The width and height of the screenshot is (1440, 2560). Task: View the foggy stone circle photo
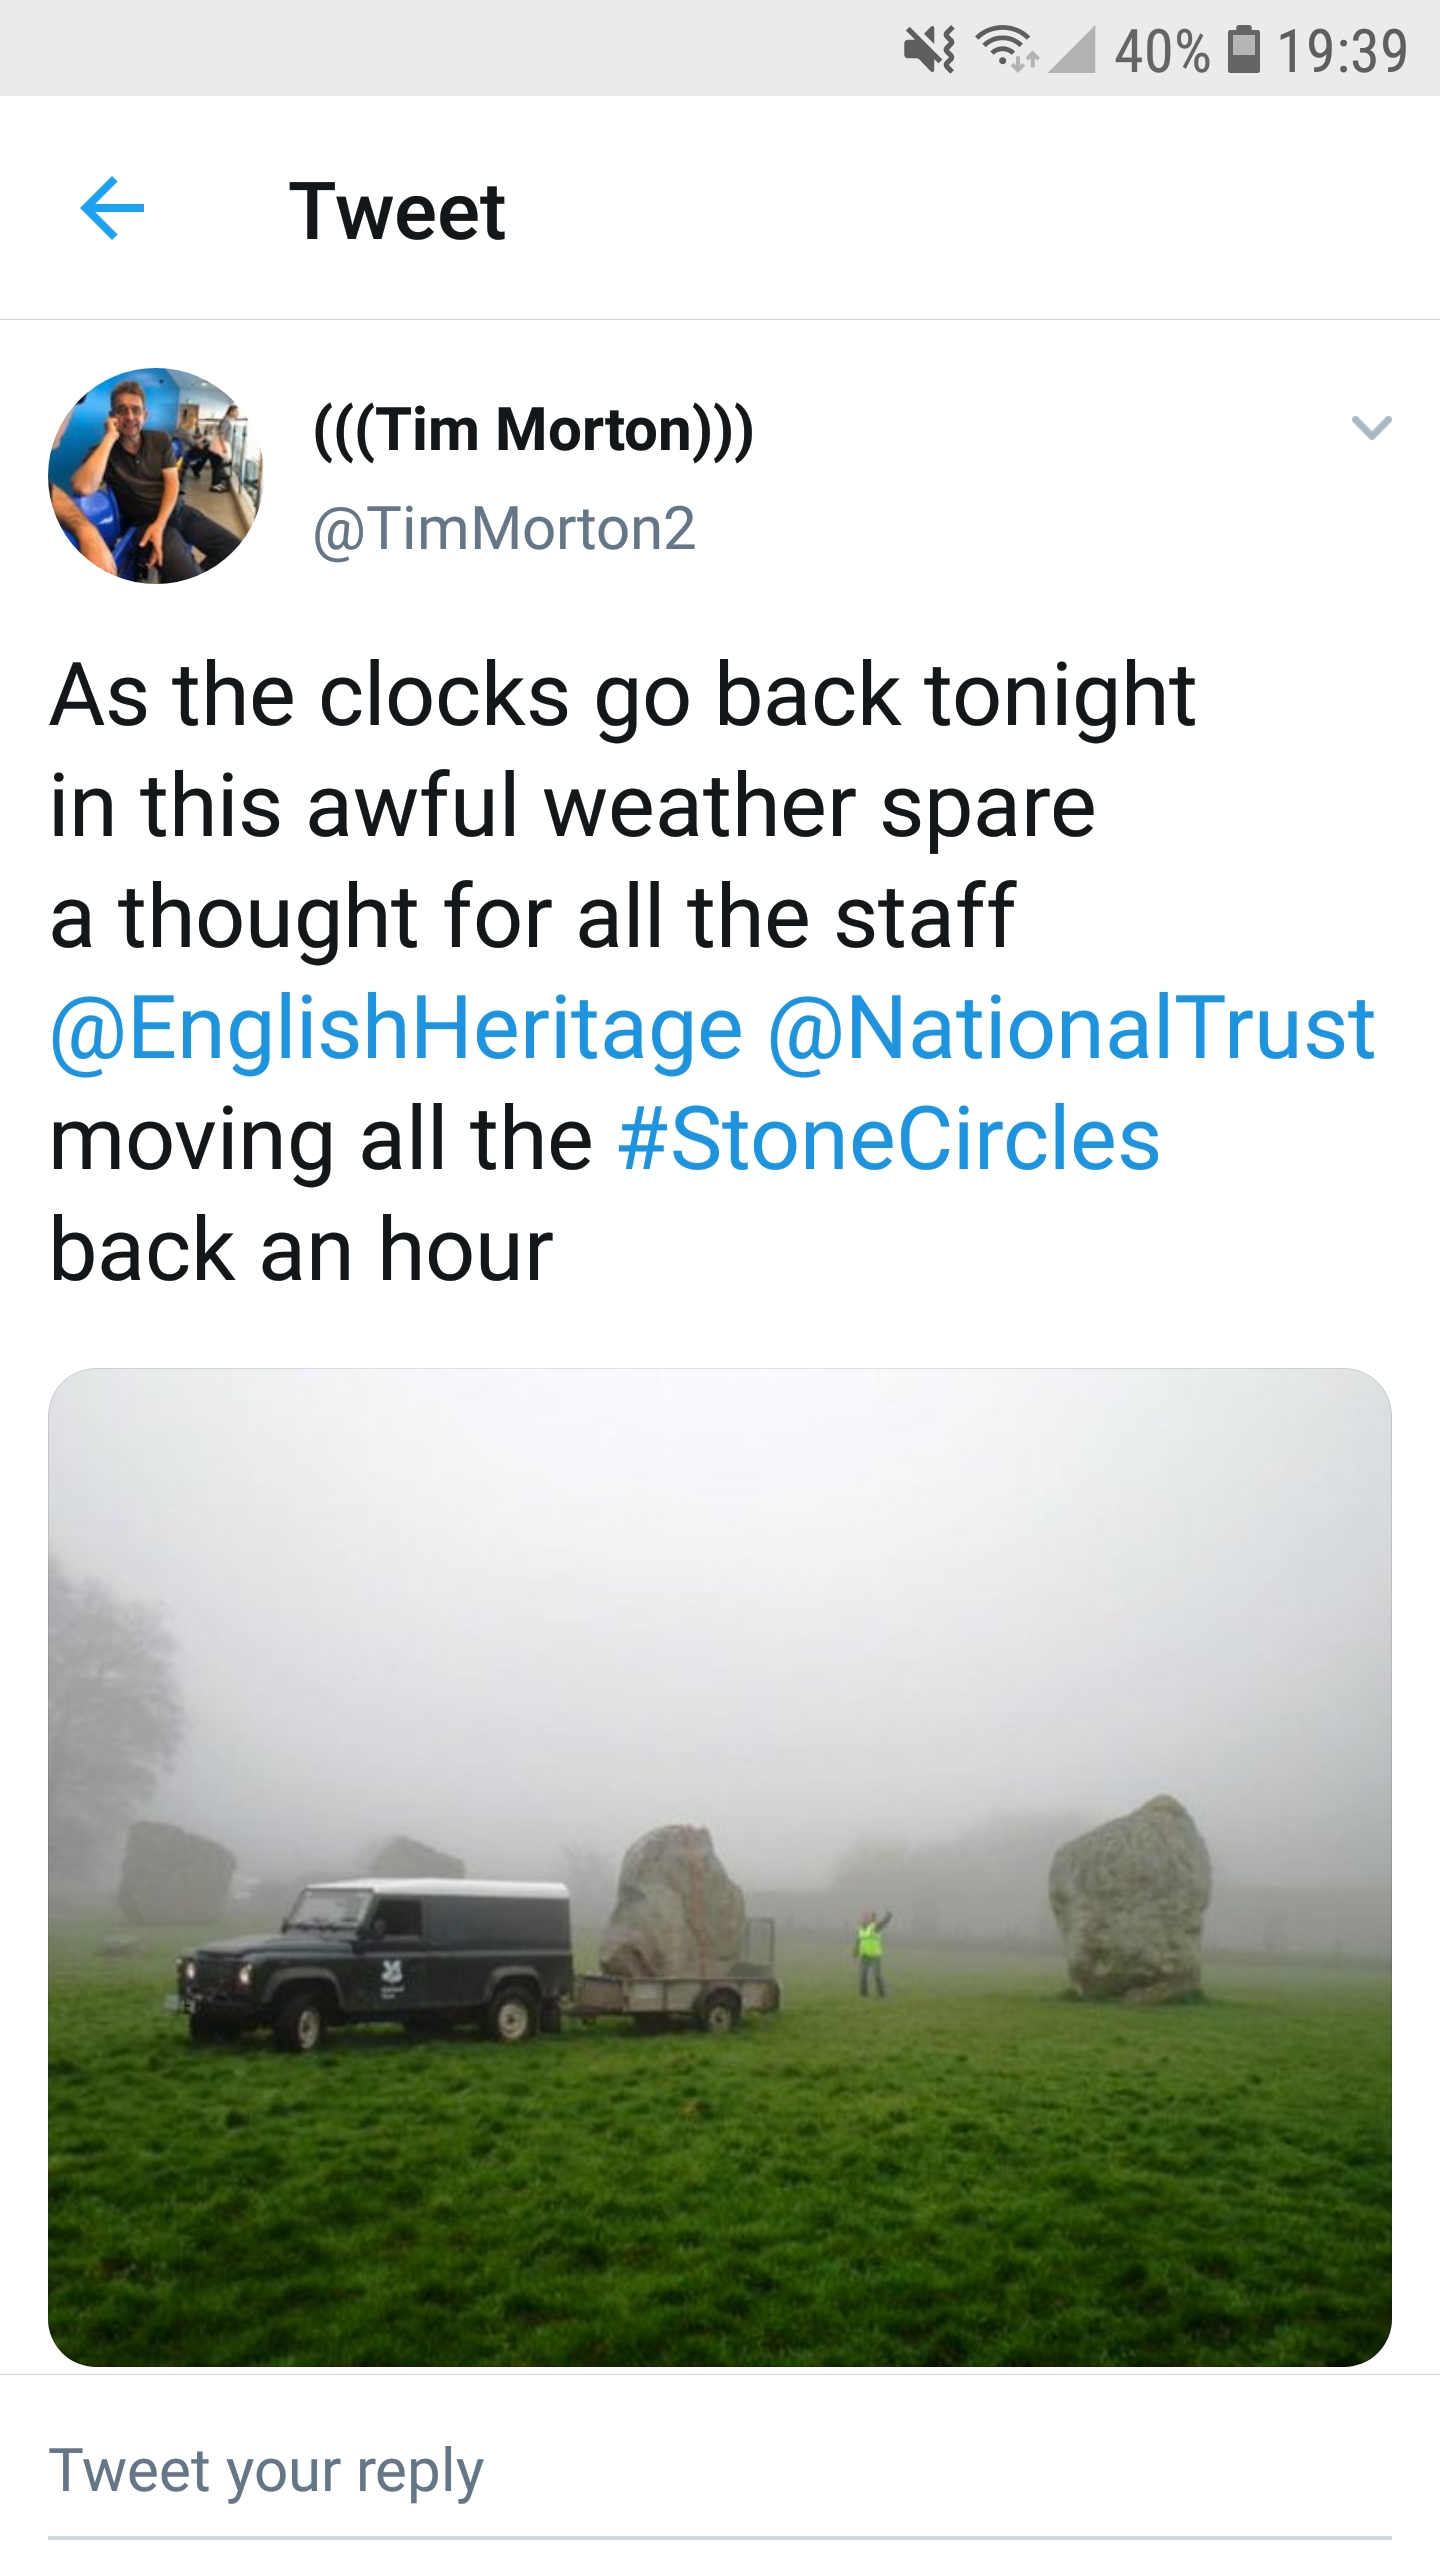(720, 1868)
